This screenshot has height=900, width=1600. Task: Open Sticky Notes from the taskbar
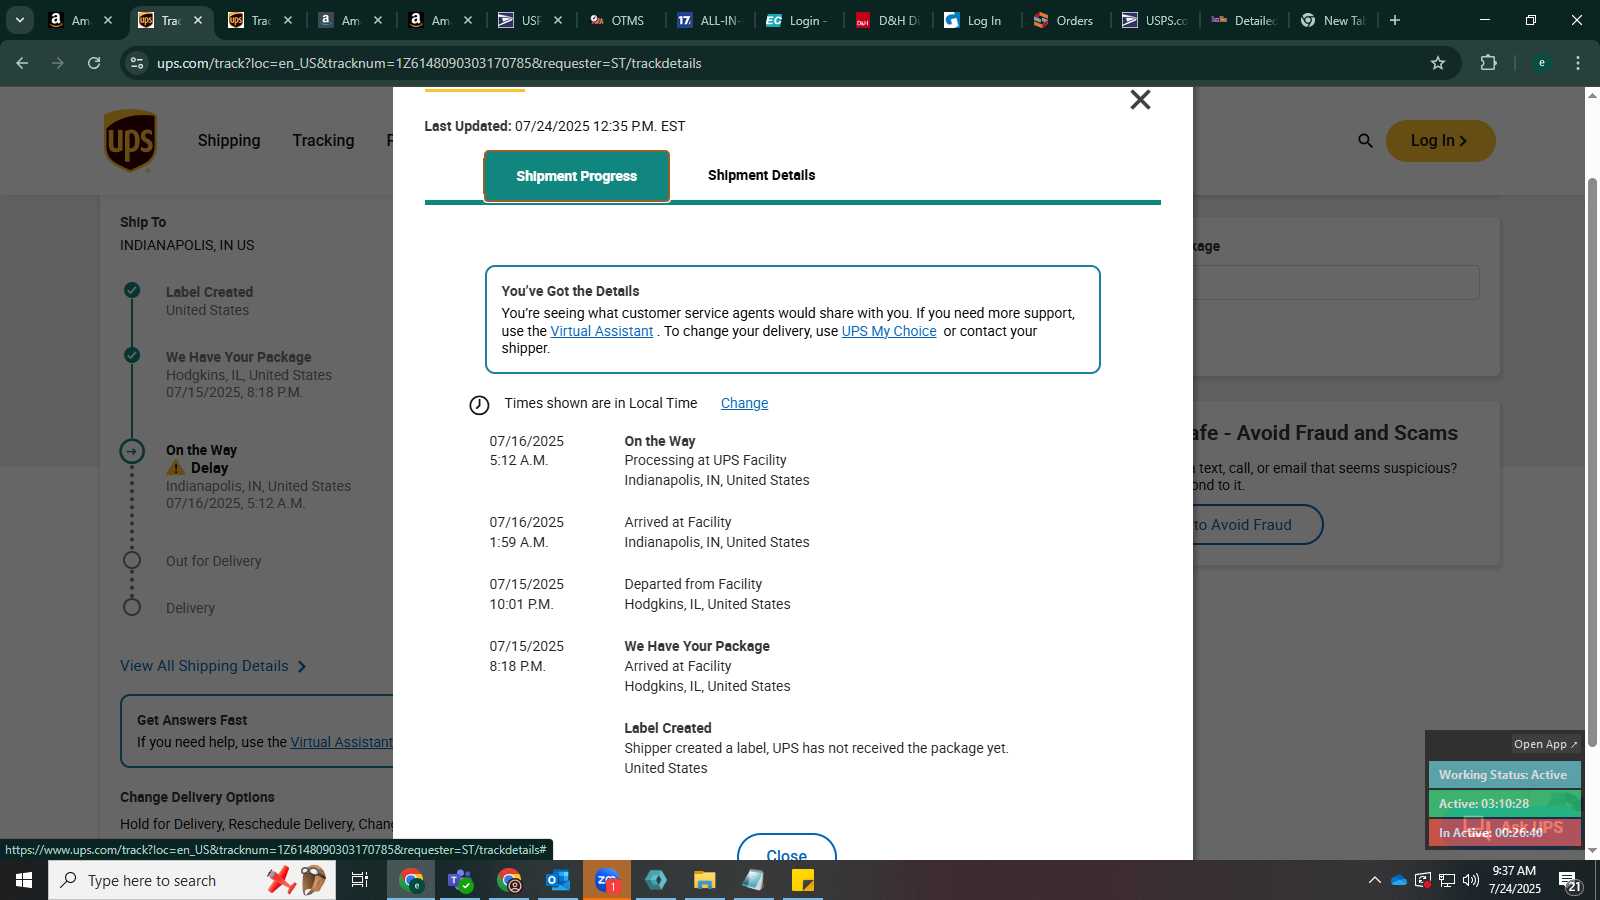click(803, 880)
